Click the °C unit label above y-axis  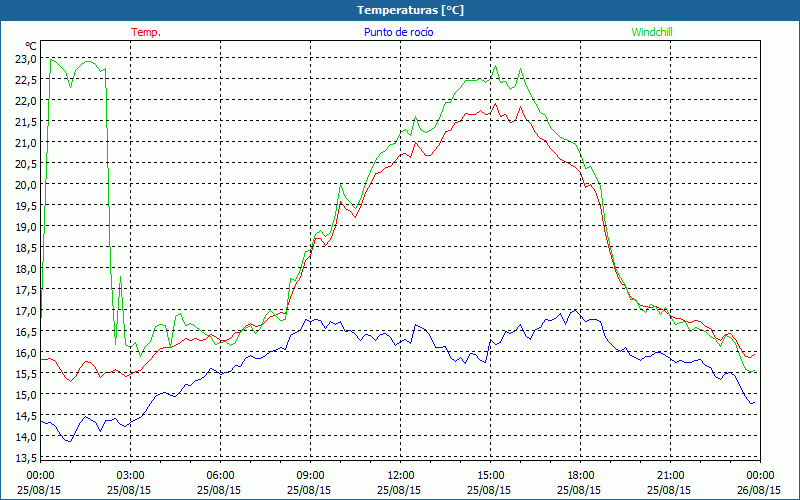30,46
